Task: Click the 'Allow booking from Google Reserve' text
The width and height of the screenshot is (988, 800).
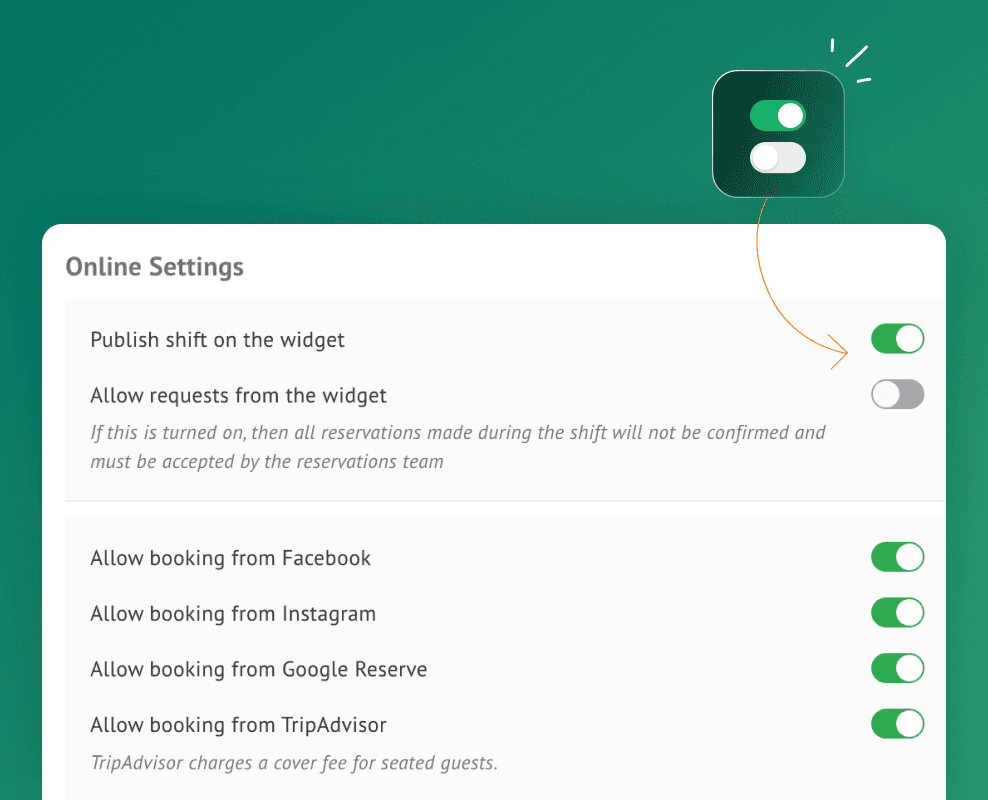Action: (258, 669)
